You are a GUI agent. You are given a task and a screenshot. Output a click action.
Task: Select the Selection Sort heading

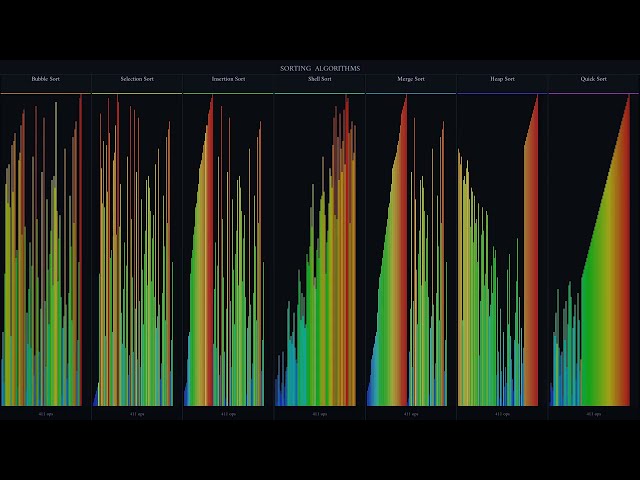(137, 79)
